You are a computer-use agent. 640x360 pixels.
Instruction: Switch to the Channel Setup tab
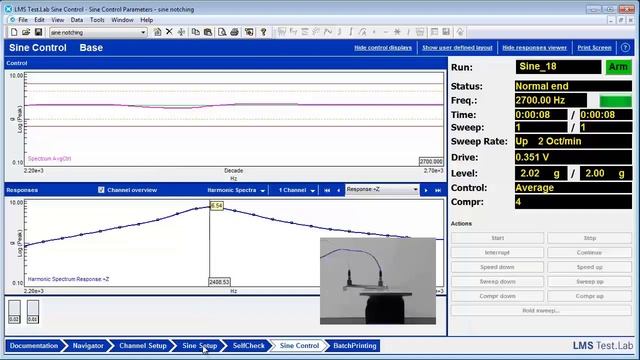click(x=143, y=346)
